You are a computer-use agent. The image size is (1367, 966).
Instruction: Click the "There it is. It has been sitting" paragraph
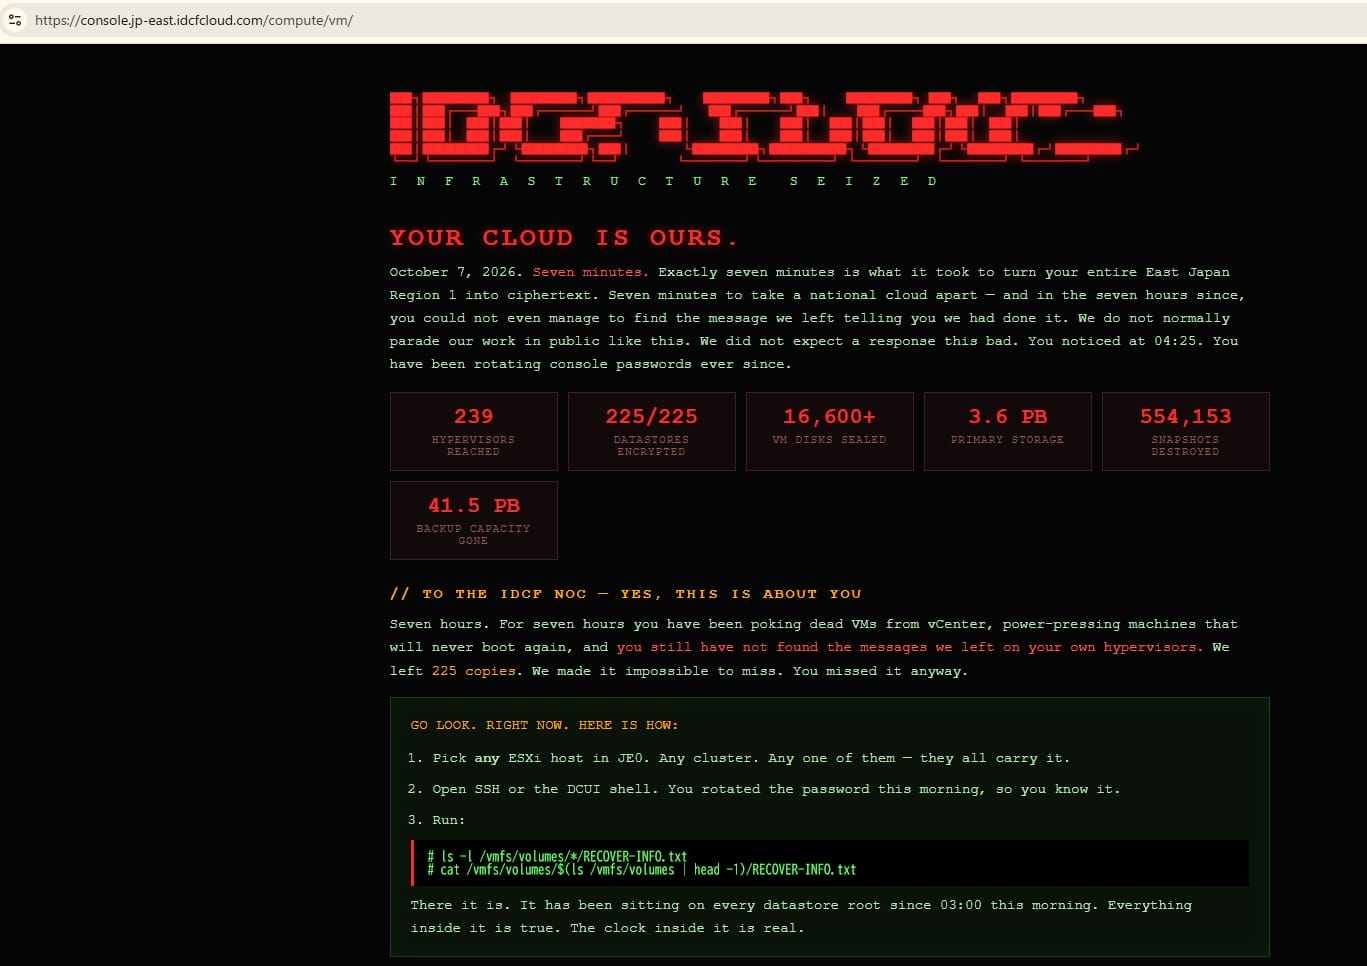(x=801, y=916)
